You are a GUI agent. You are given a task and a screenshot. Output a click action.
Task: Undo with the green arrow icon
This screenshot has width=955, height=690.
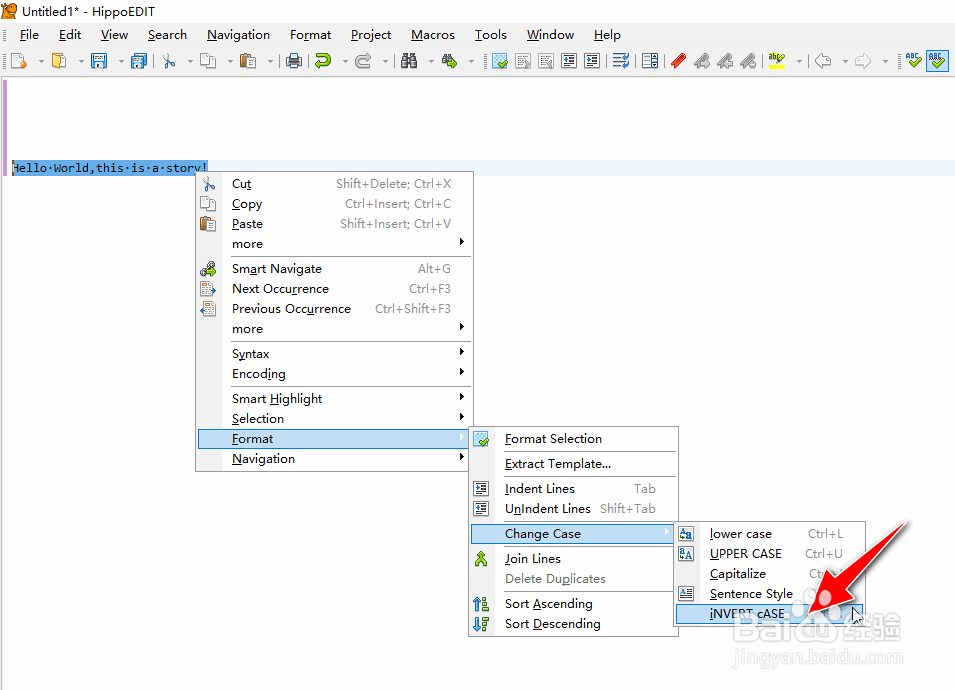click(x=323, y=61)
